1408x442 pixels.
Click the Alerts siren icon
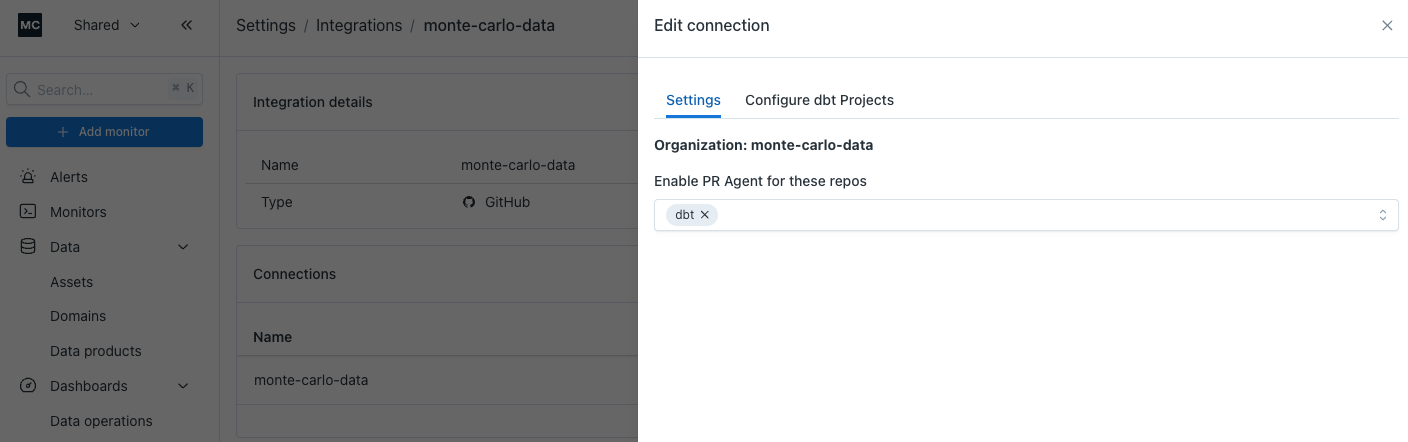tap(28, 177)
